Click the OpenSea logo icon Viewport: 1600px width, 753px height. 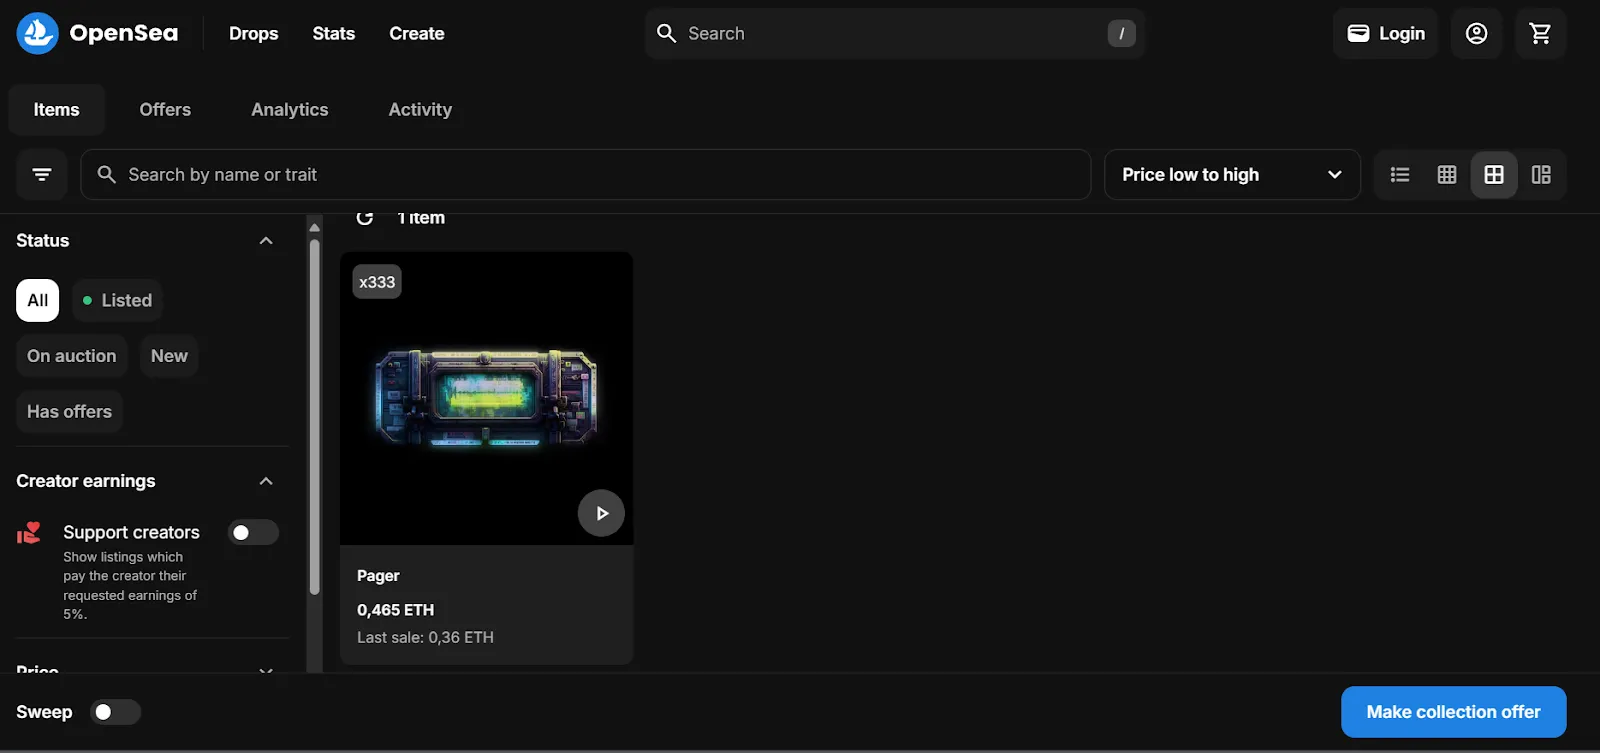point(38,34)
